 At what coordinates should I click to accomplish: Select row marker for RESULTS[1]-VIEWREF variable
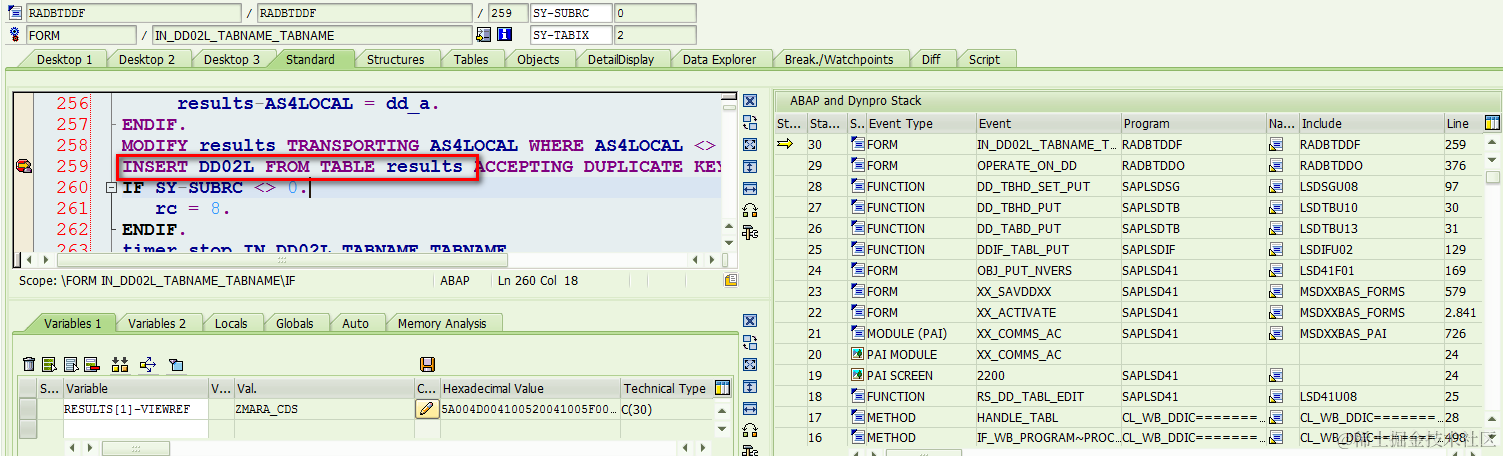28,409
